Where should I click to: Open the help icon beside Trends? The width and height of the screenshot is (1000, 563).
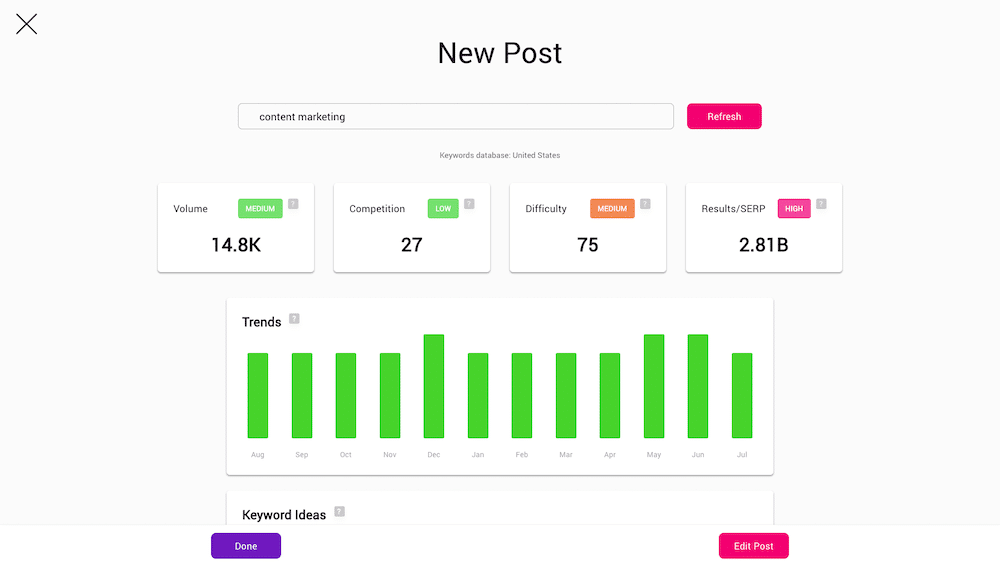point(294,318)
